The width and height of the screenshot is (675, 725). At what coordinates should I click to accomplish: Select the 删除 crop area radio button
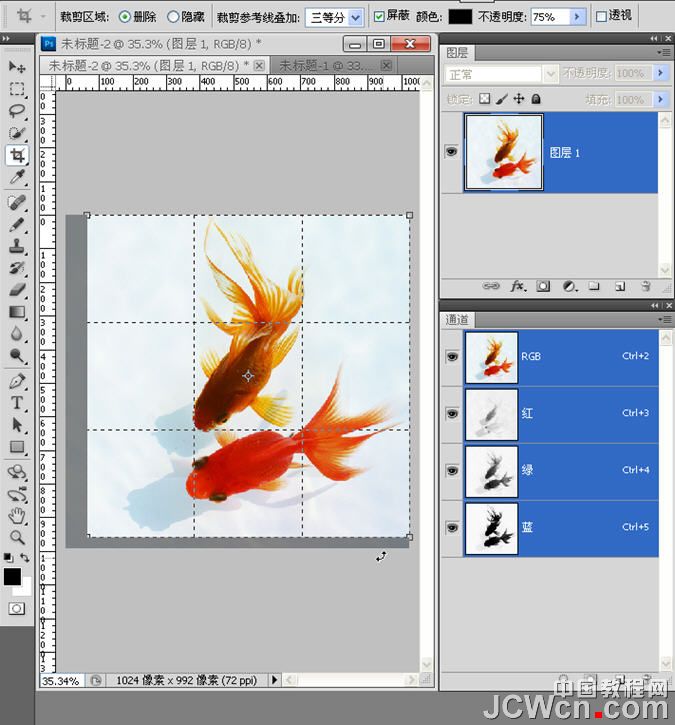pos(124,17)
